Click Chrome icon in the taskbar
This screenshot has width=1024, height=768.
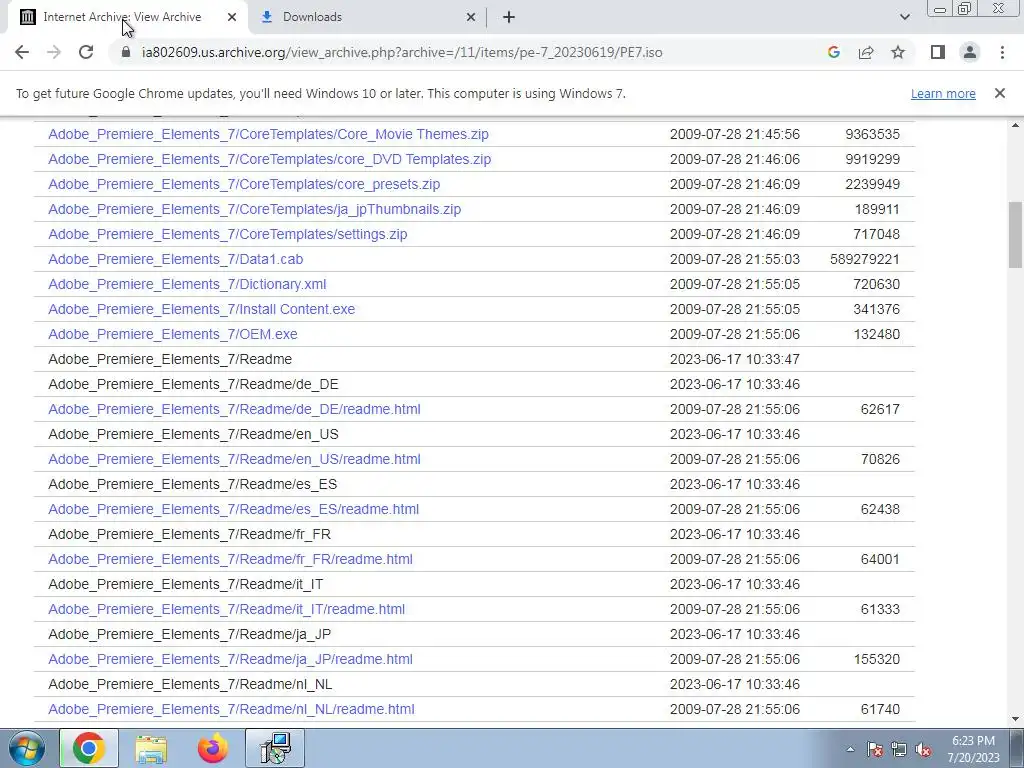pos(89,748)
